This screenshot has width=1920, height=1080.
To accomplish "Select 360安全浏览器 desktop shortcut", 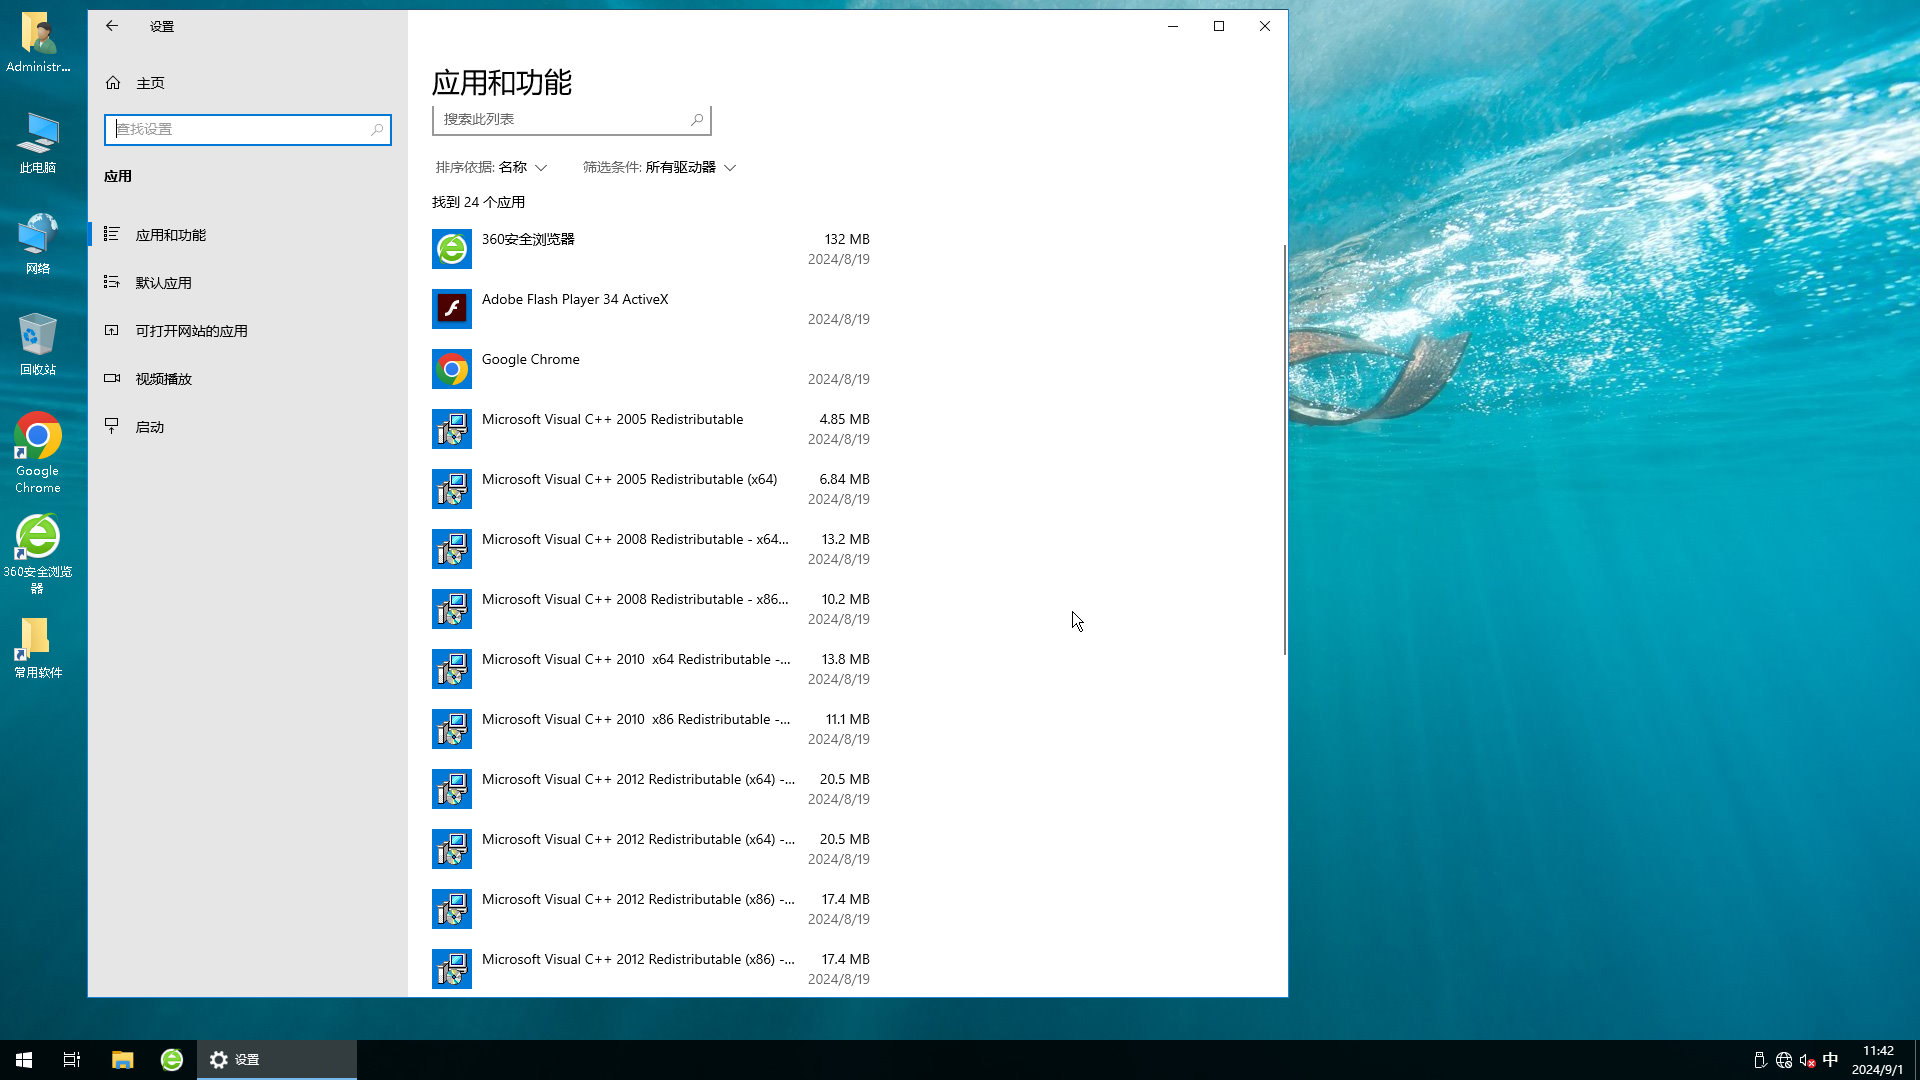I will (x=38, y=555).
